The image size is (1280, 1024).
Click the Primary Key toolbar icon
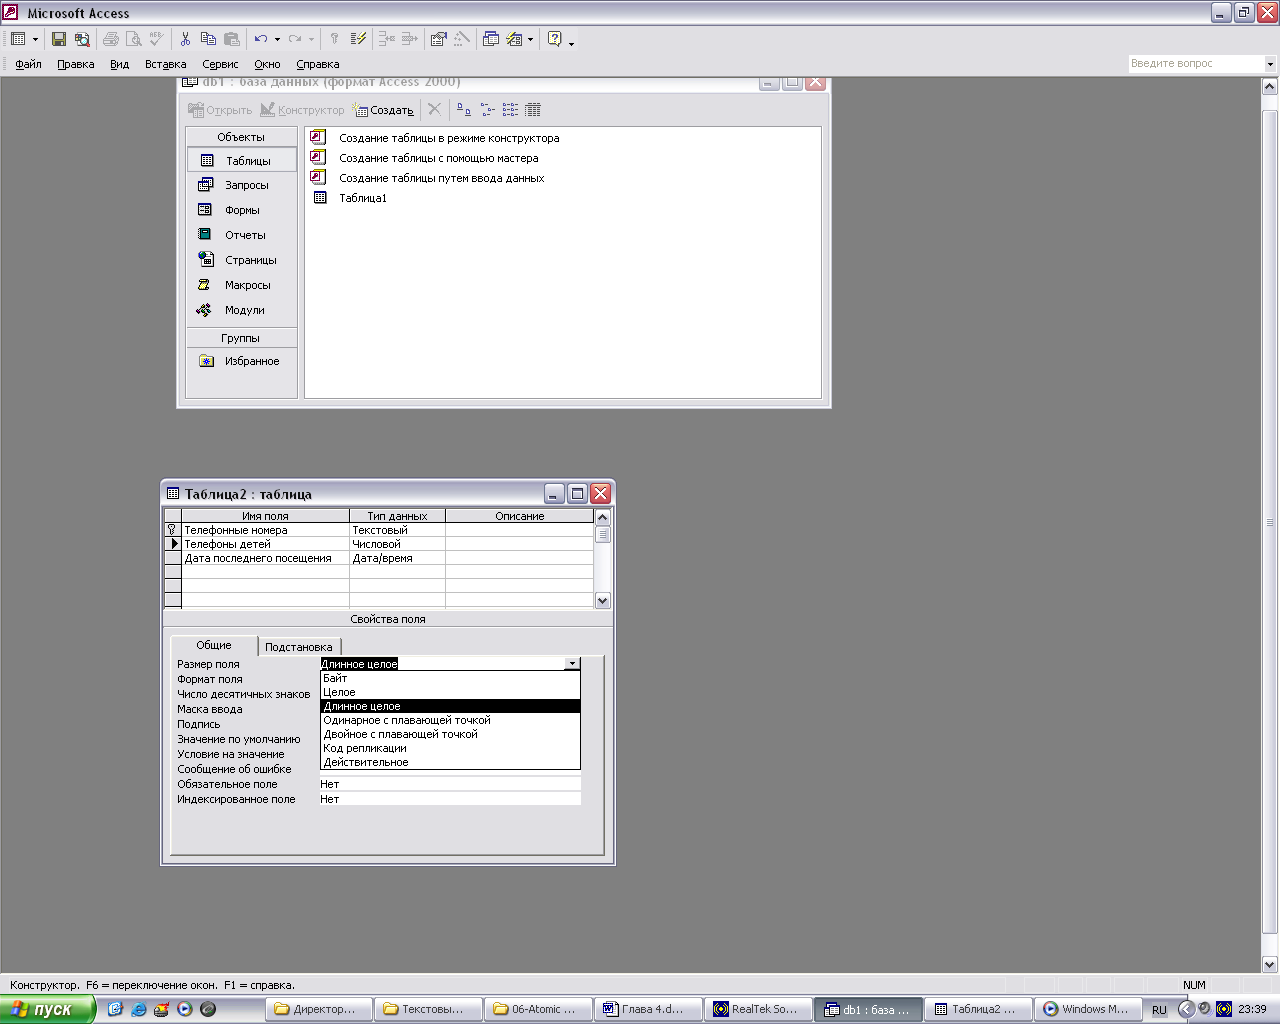click(x=334, y=39)
